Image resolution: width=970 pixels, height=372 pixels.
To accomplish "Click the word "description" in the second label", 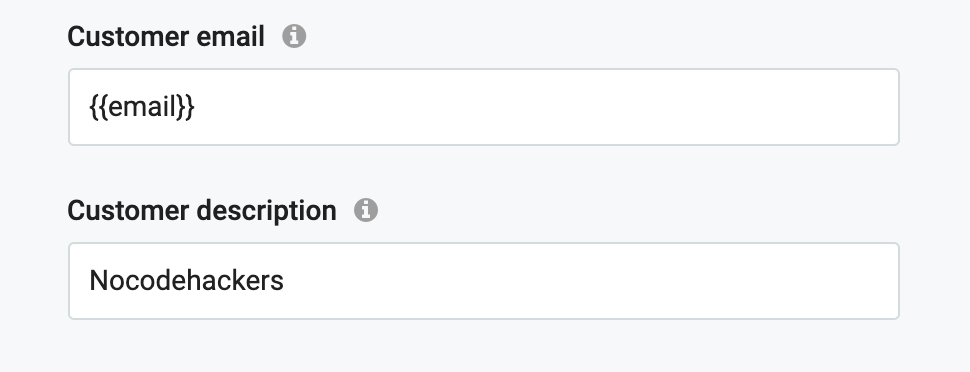I will [267, 212].
